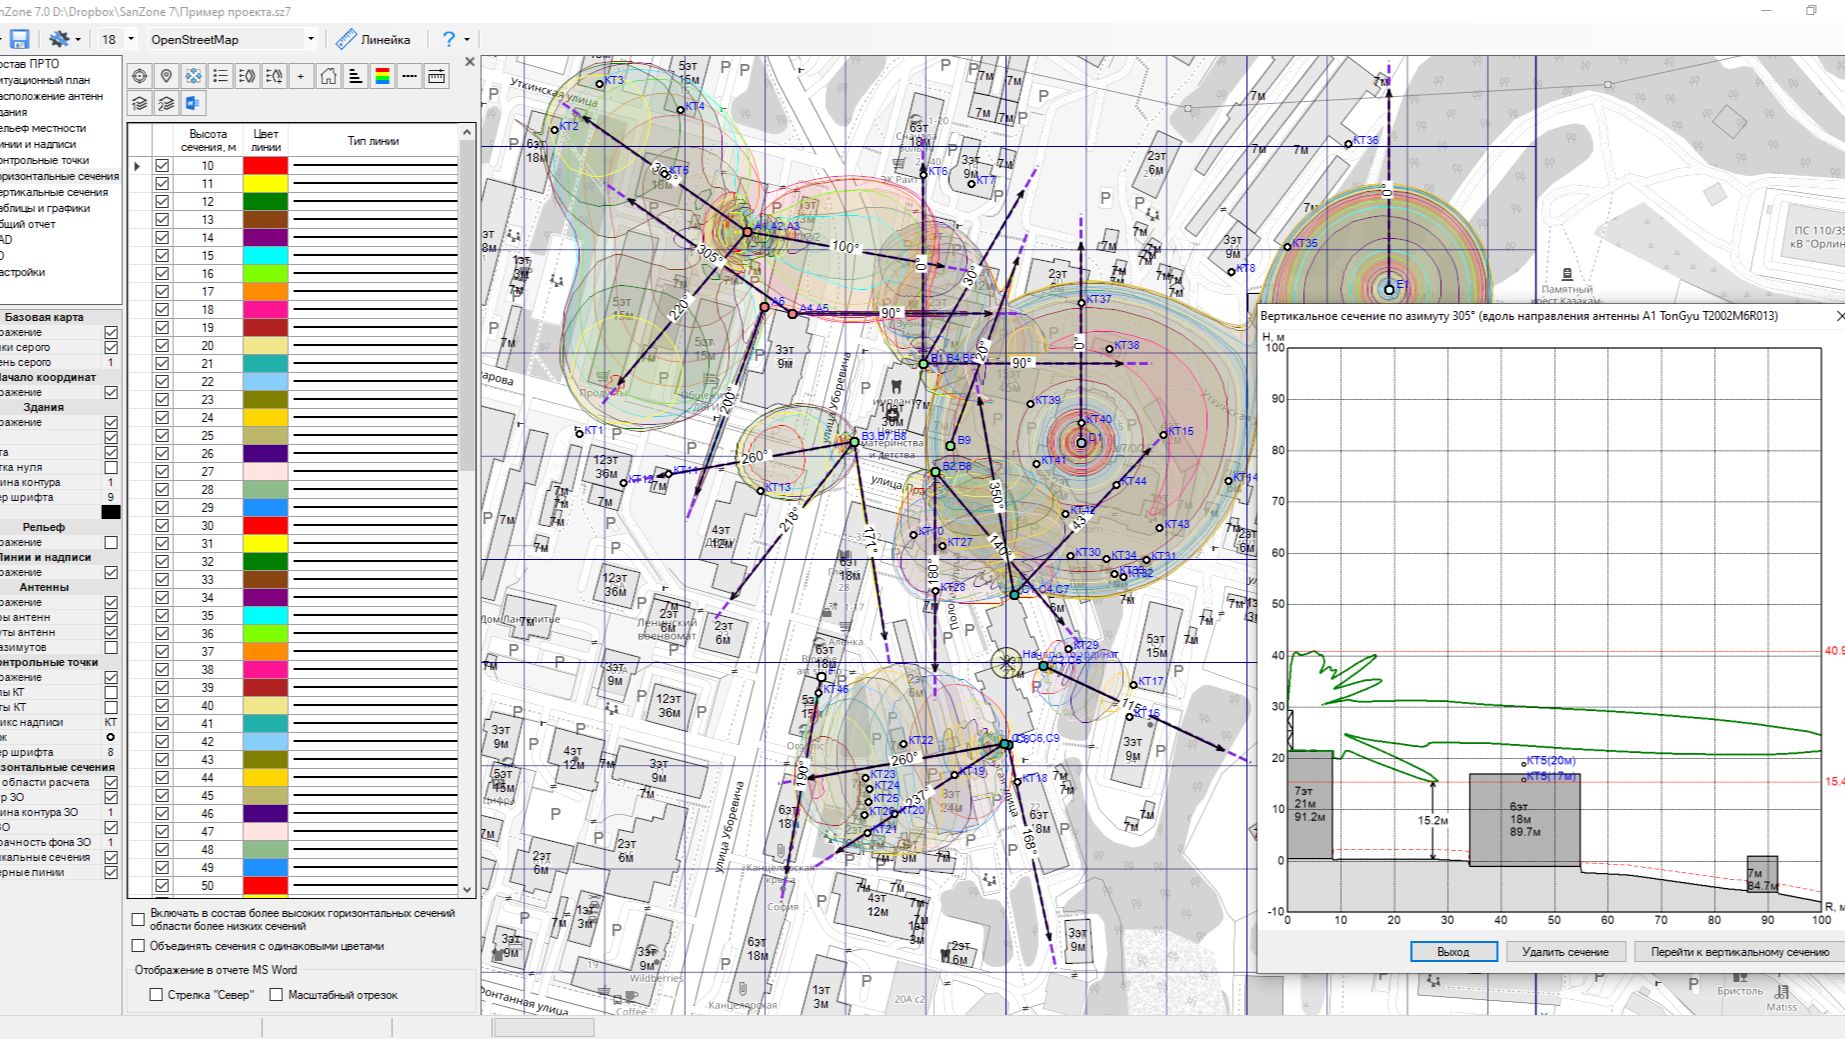This screenshot has width=1845, height=1039.
Task: Open help with the question mark icon
Action: coord(449,39)
